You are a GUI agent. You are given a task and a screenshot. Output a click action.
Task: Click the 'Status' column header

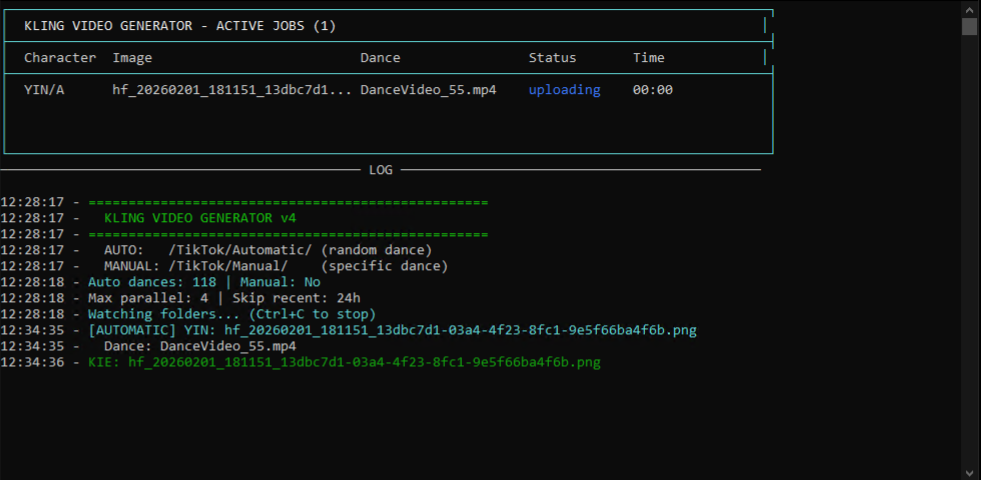point(552,58)
